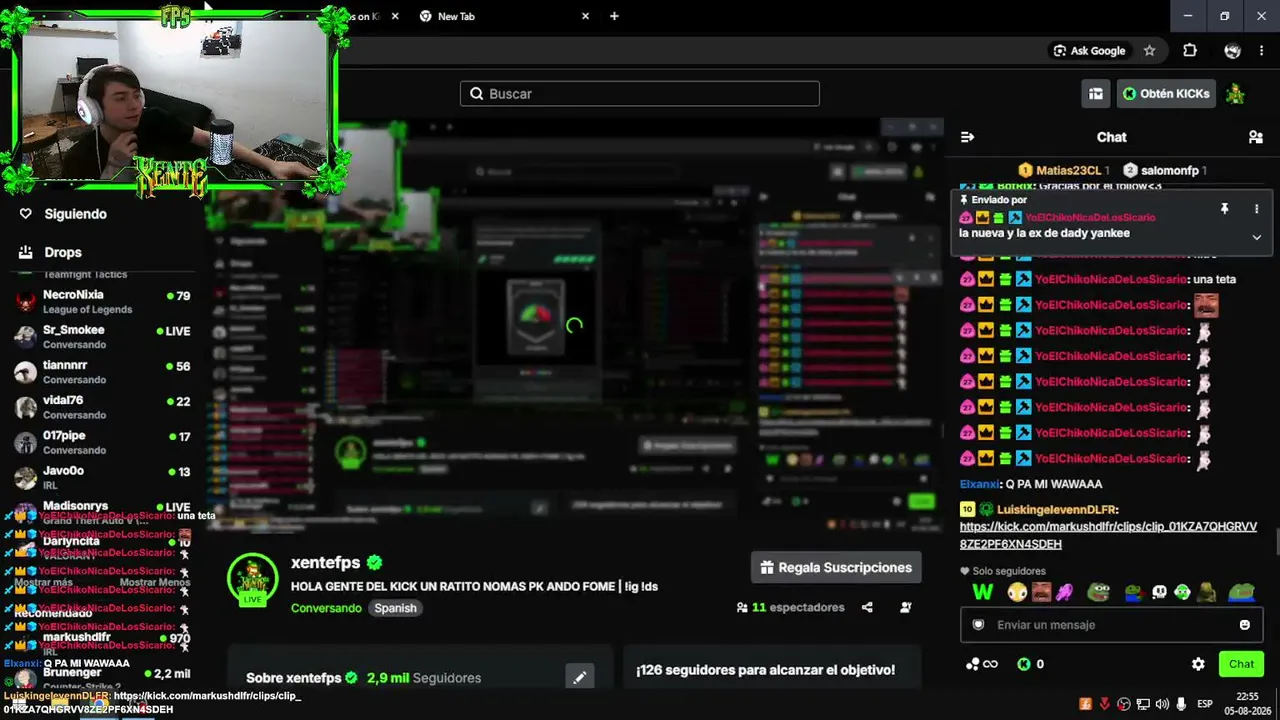The image size is (1280, 720).
Task: Open the user avatar menu on Kick
Action: click(1236, 94)
